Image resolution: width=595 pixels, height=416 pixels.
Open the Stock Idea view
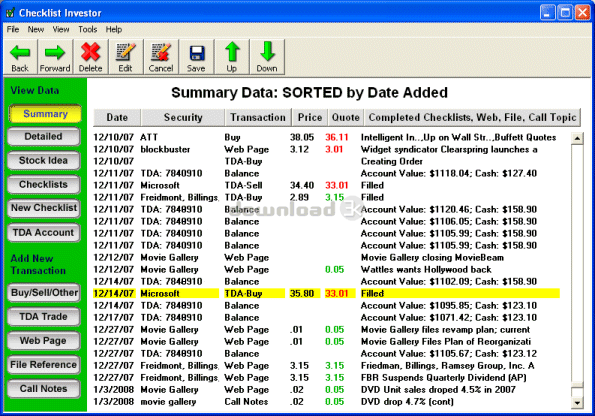click(44, 161)
